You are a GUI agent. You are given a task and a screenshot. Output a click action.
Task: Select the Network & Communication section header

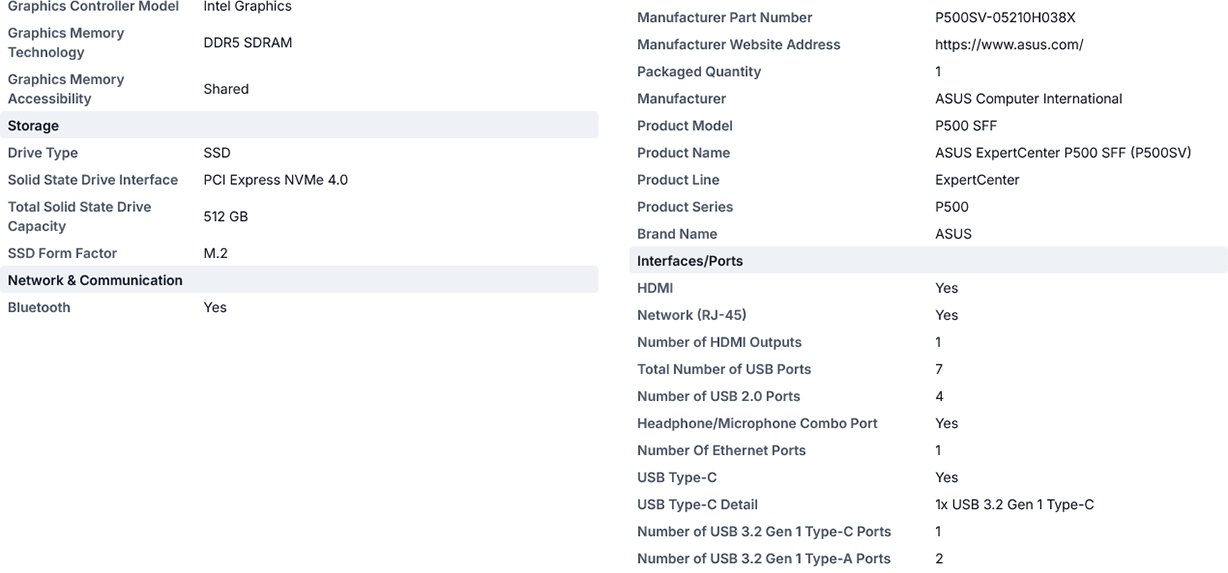coord(299,280)
